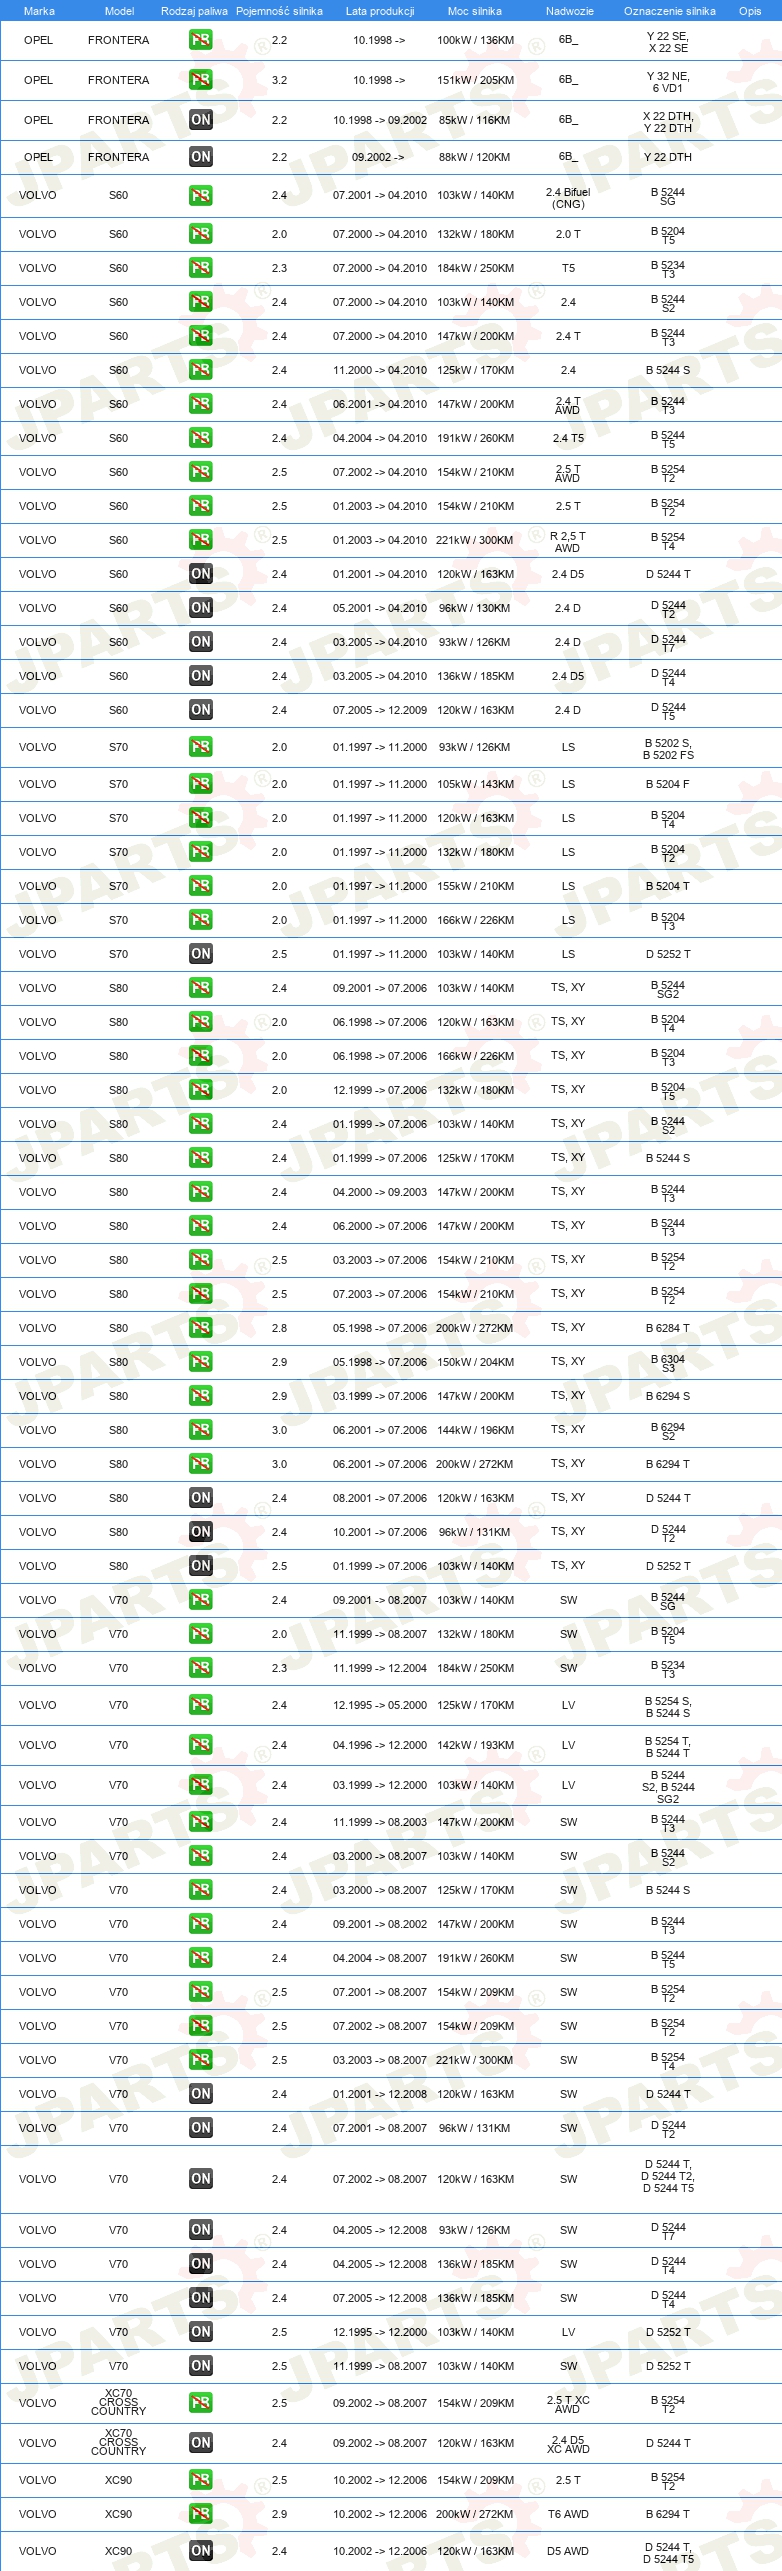
Task: Click petrol icon in XC70 Cross Country 2.5 row
Action: click(x=200, y=2403)
